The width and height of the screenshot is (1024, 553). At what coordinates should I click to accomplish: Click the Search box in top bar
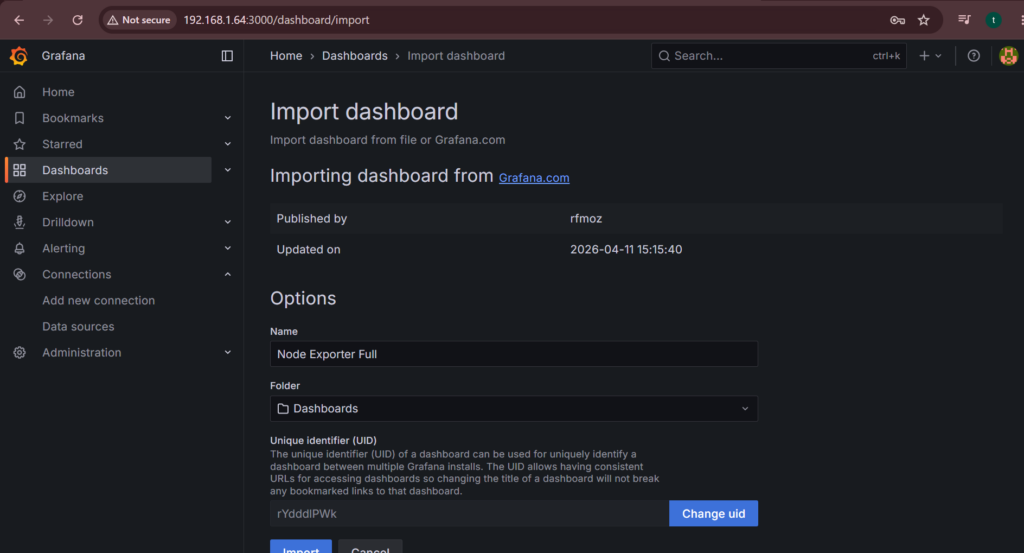coord(778,56)
